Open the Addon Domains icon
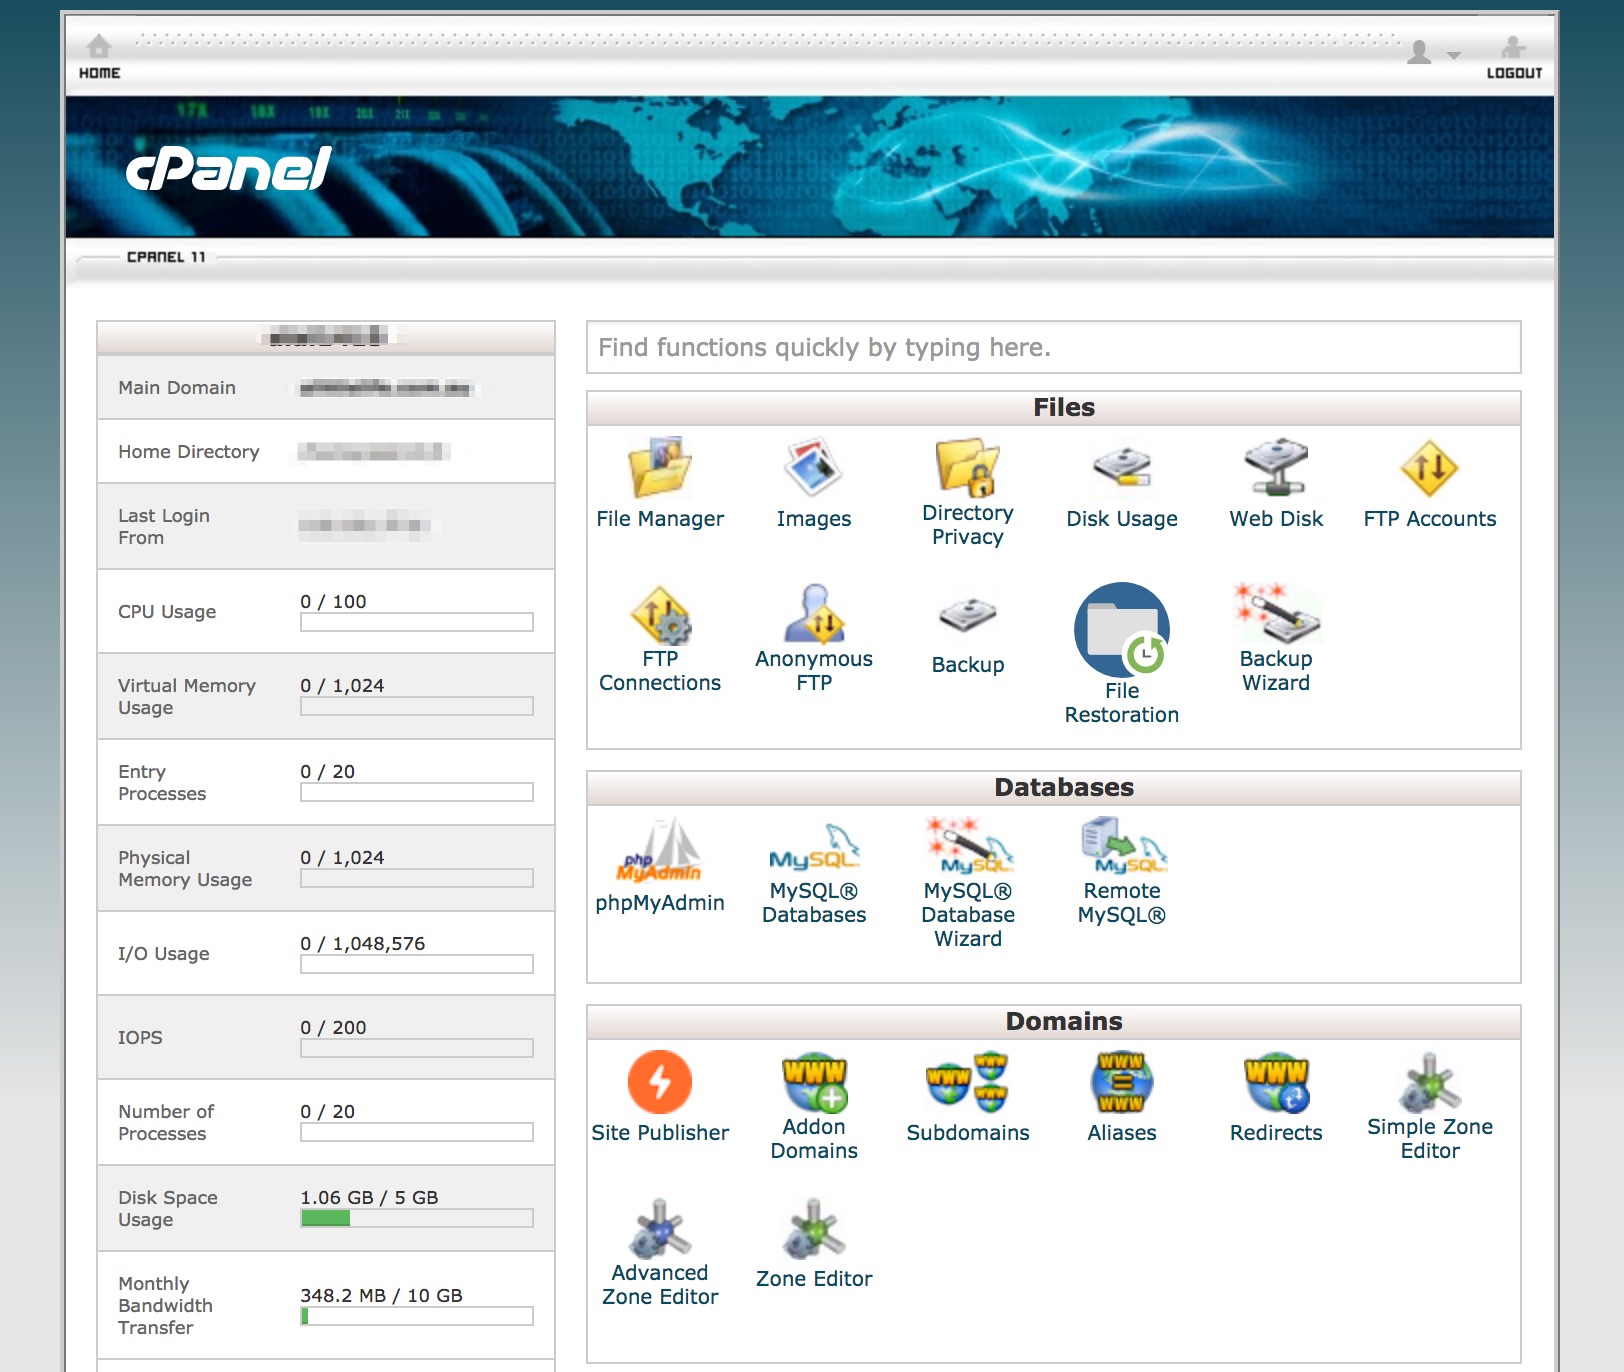The width and height of the screenshot is (1624, 1372). (x=814, y=1082)
